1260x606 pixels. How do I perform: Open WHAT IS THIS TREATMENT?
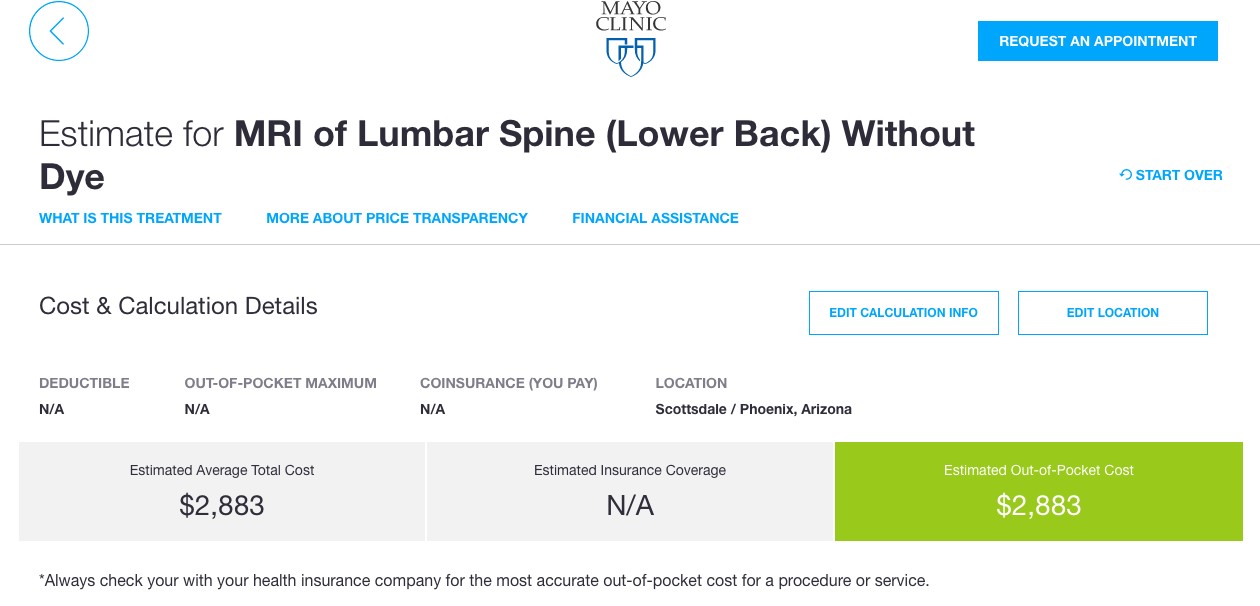pyautogui.click(x=130, y=218)
